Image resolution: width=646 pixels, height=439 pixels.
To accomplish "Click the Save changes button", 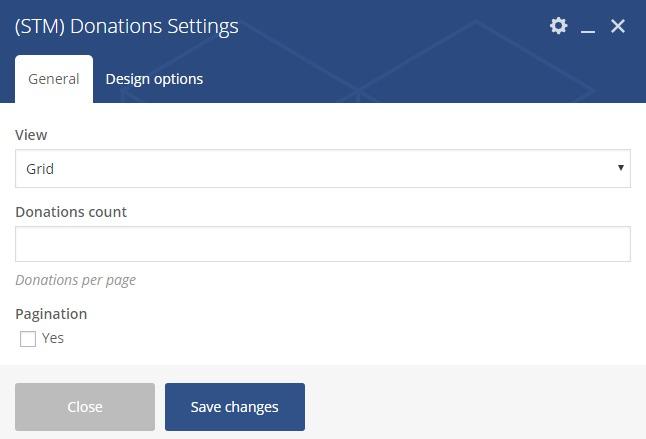I will (235, 407).
